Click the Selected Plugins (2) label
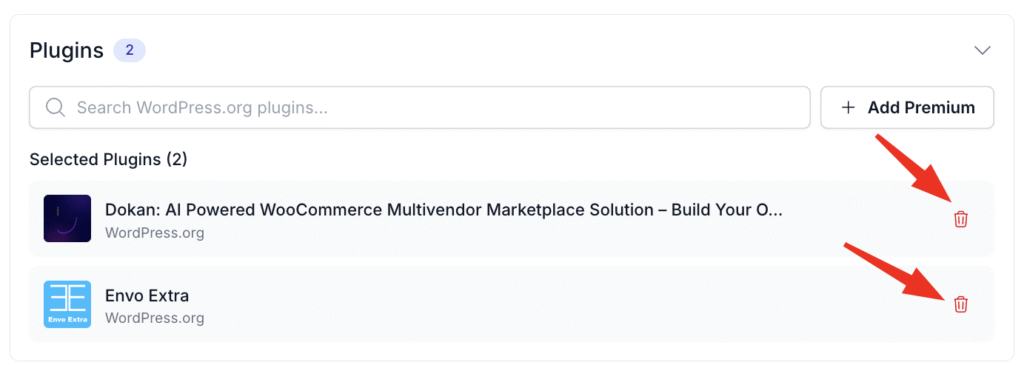Image resolution: width=1024 pixels, height=371 pixels. point(108,159)
